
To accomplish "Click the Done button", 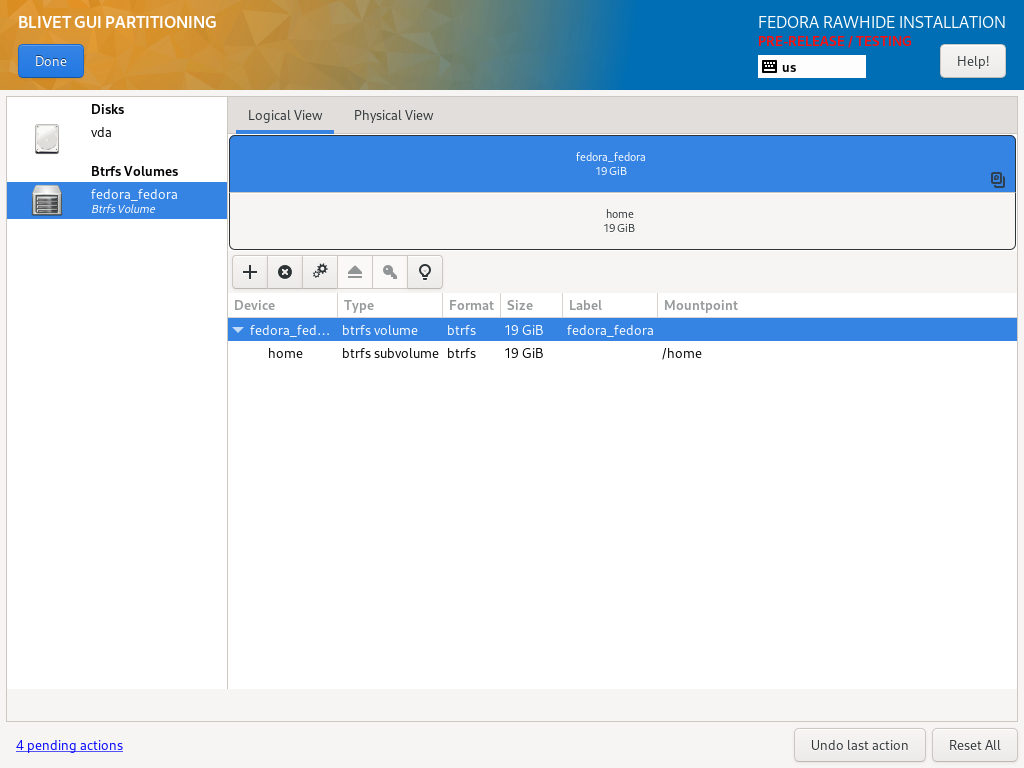I will click(51, 61).
